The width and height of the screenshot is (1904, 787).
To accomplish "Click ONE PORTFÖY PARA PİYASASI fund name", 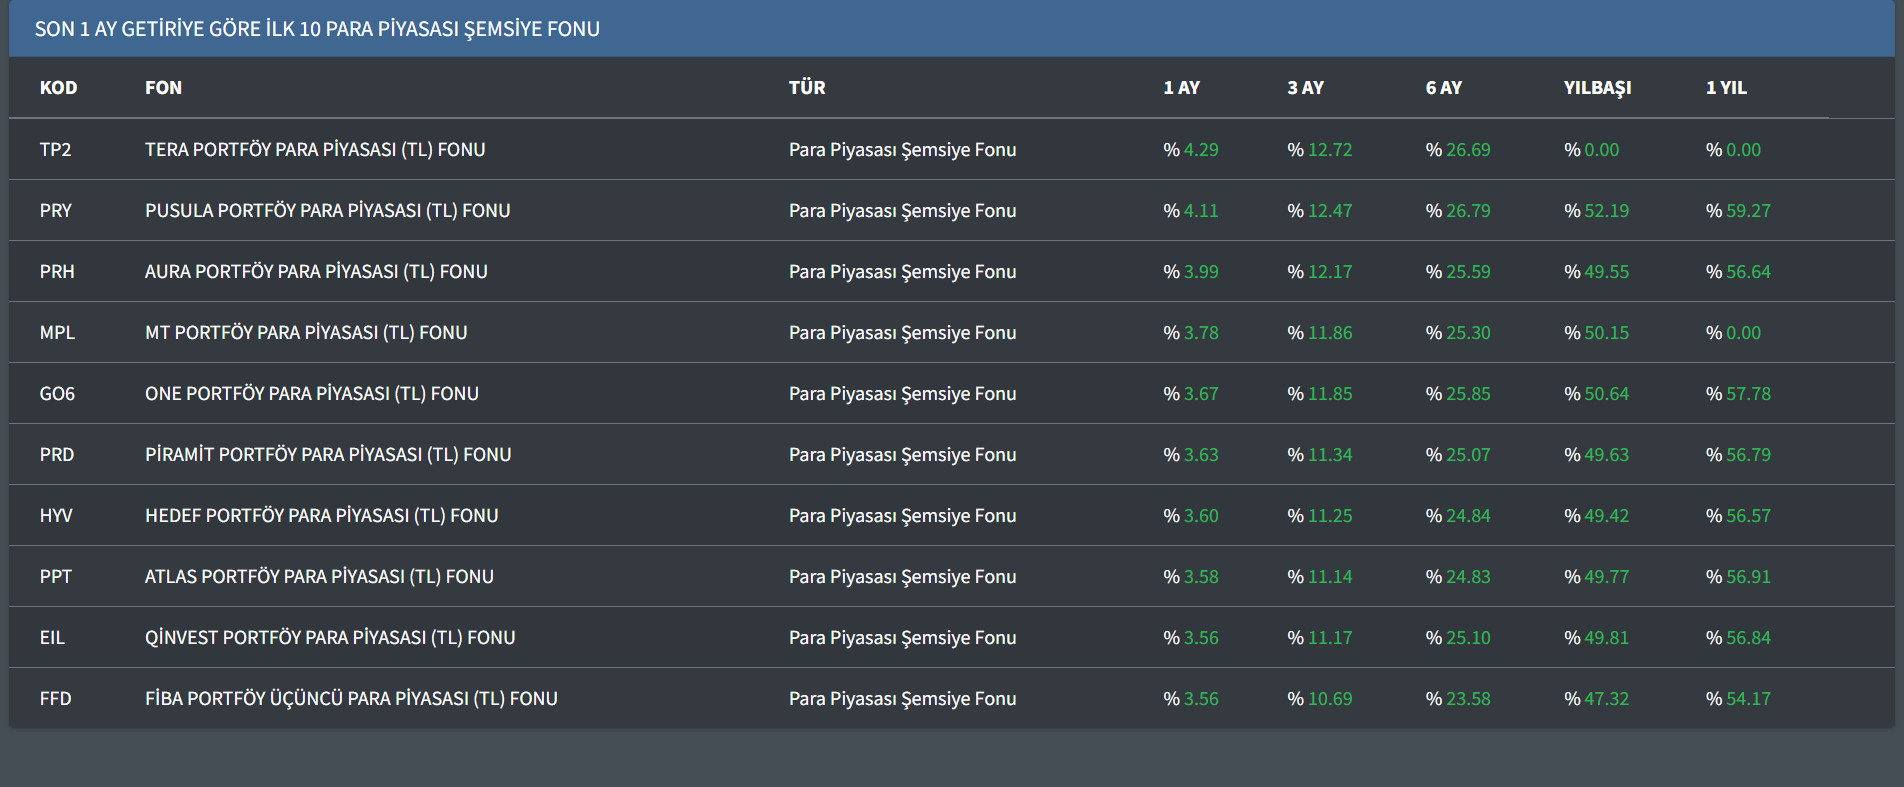I will pyautogui.click(x=311, y=394).
